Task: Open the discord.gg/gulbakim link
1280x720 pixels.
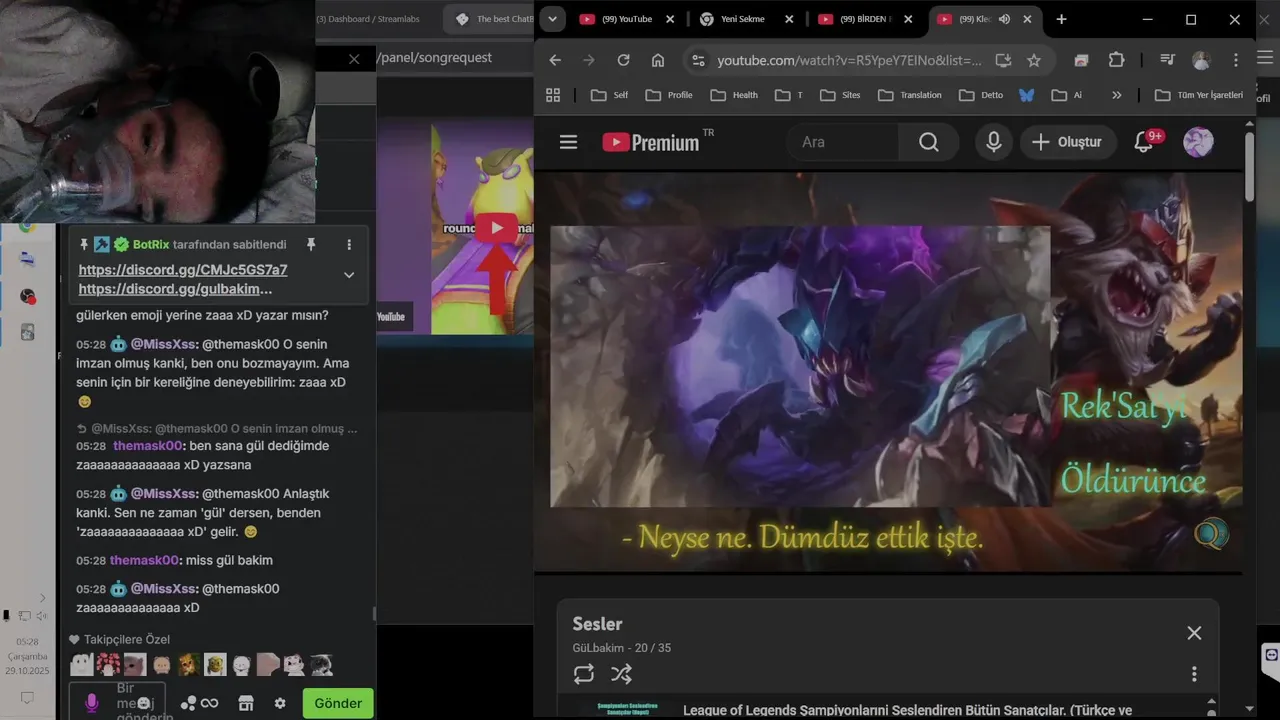Action: click(175, 289)
